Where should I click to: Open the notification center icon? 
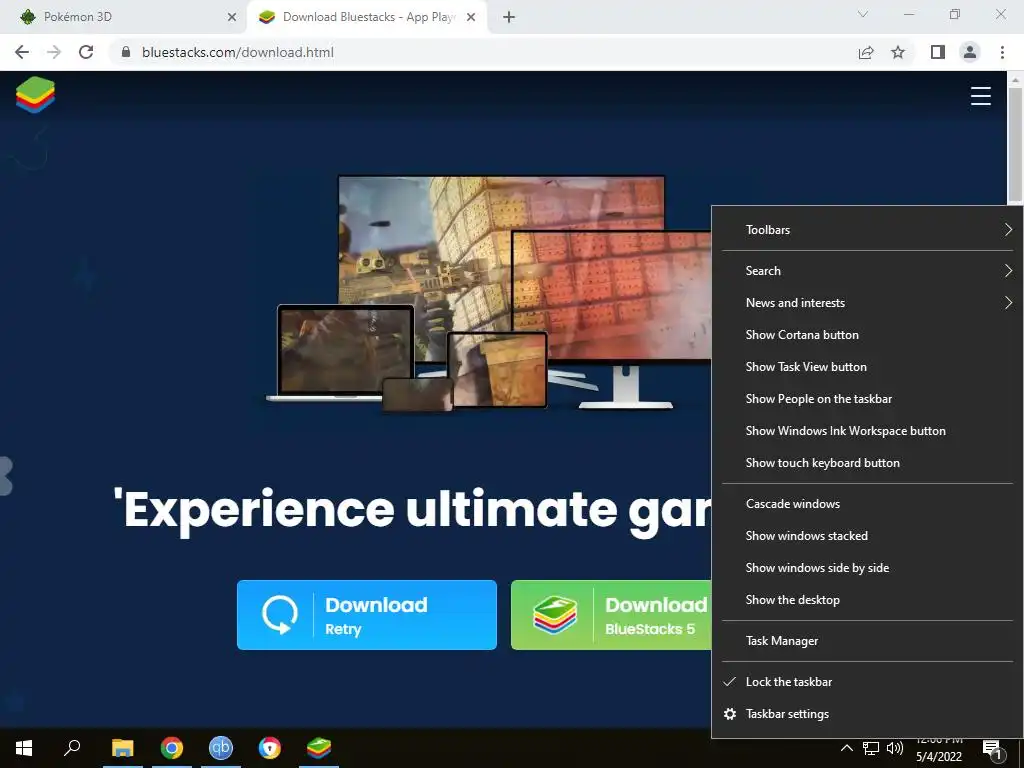(x=991, y=750)
